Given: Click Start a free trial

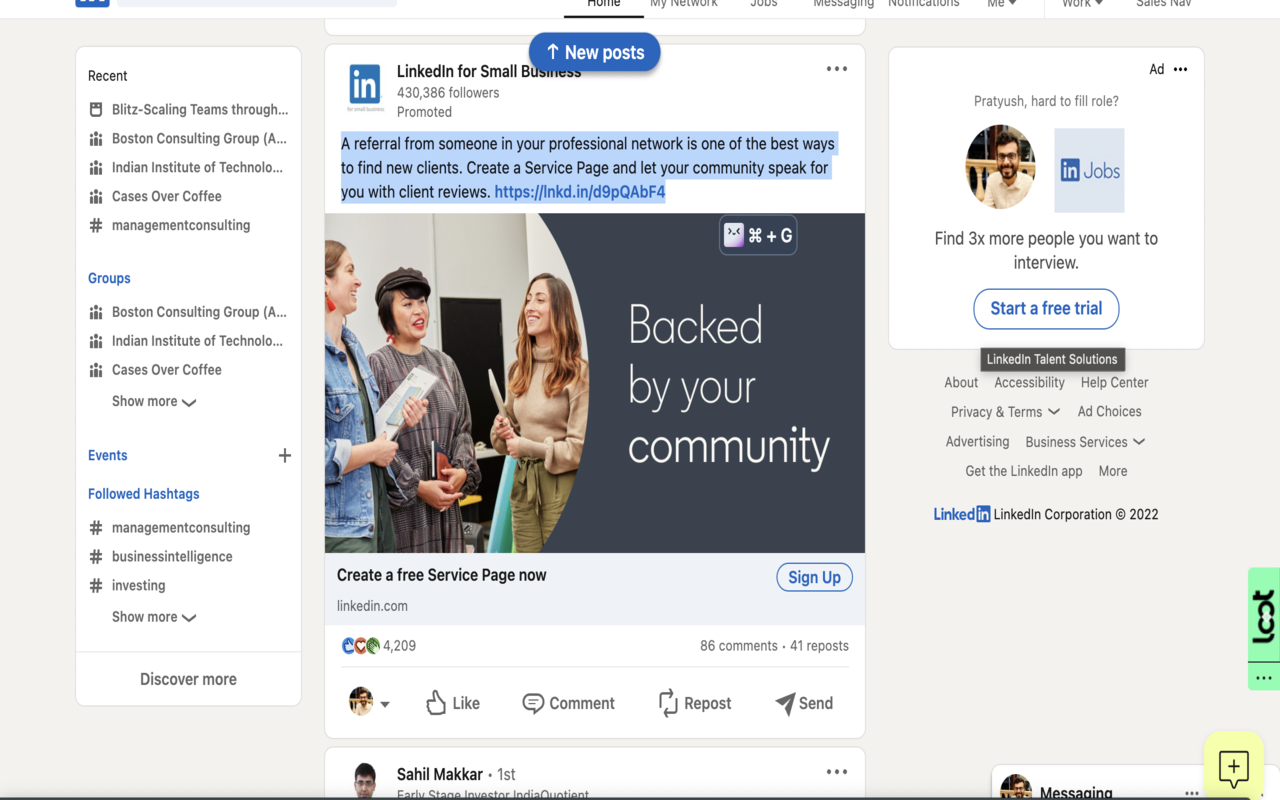Looking at the screenshot, I should point(1046,308).
